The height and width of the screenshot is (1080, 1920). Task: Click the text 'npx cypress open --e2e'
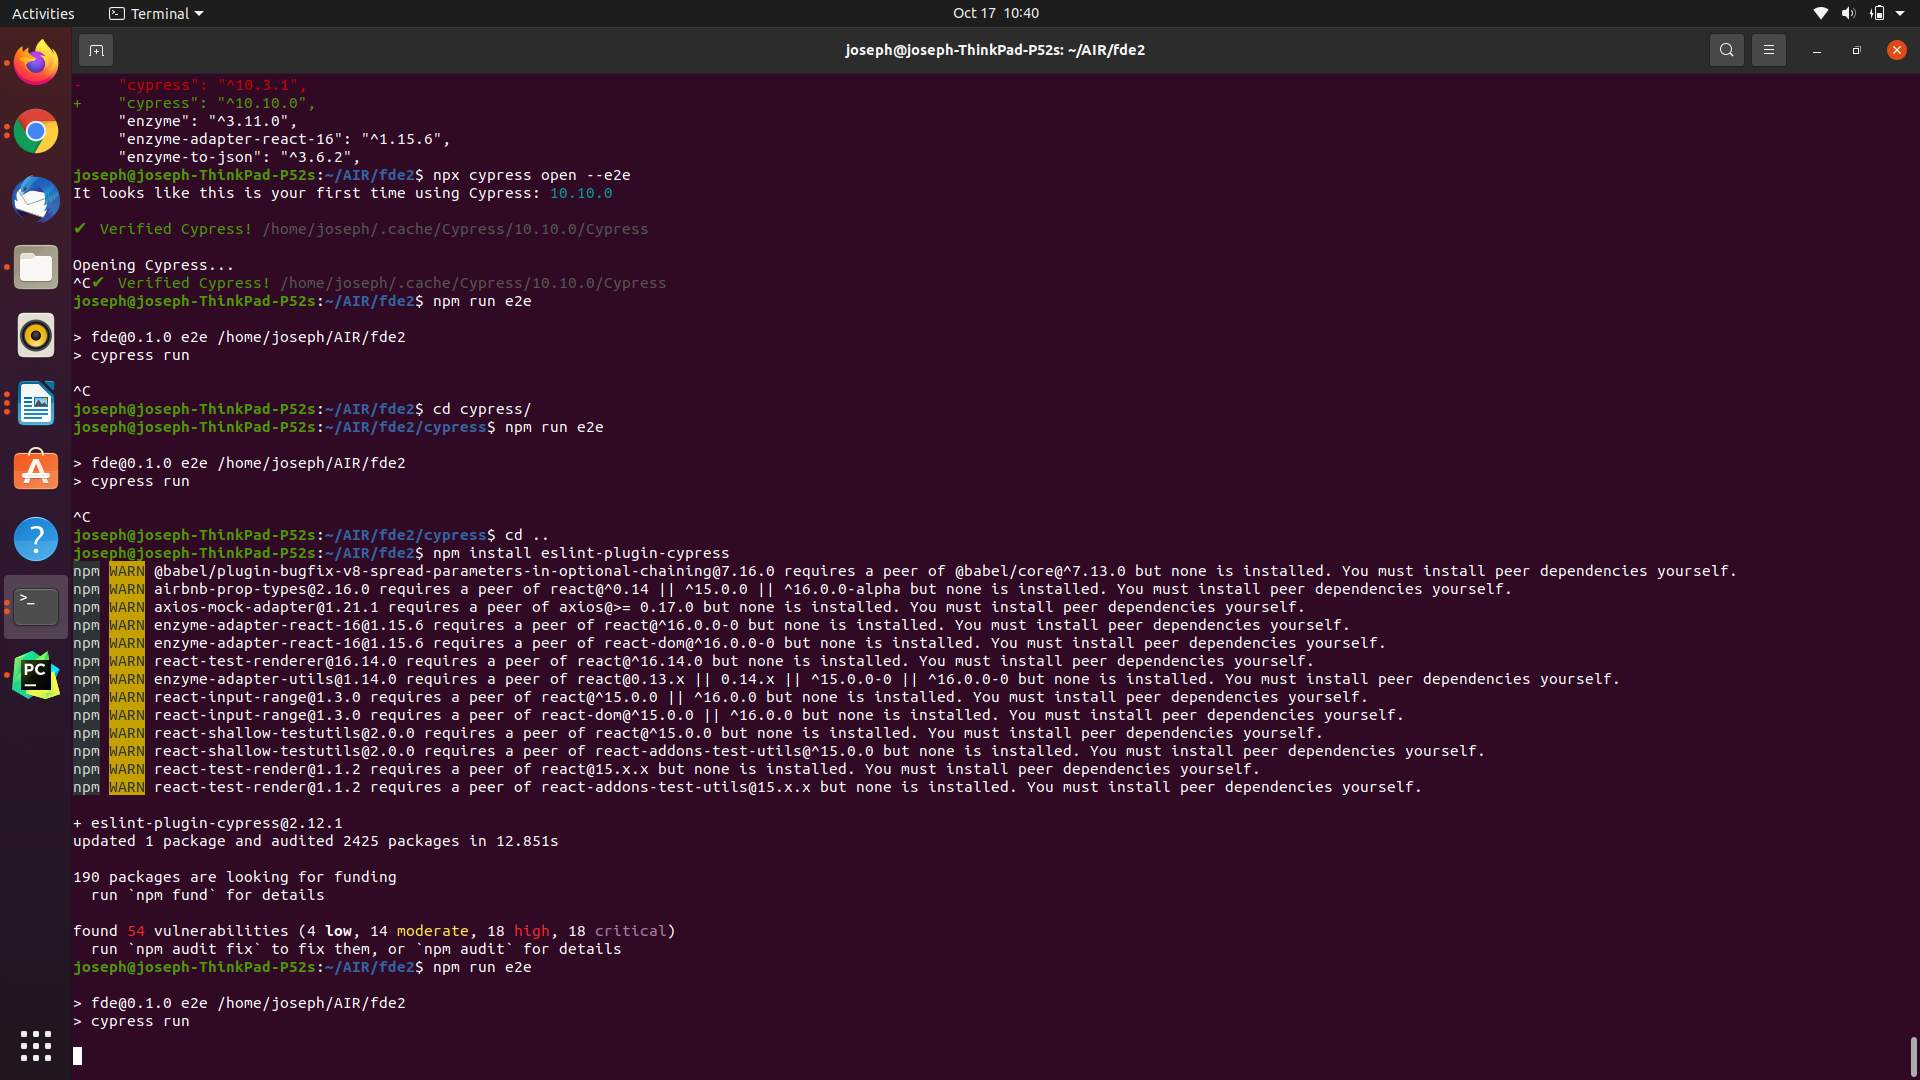pos(531,175)
